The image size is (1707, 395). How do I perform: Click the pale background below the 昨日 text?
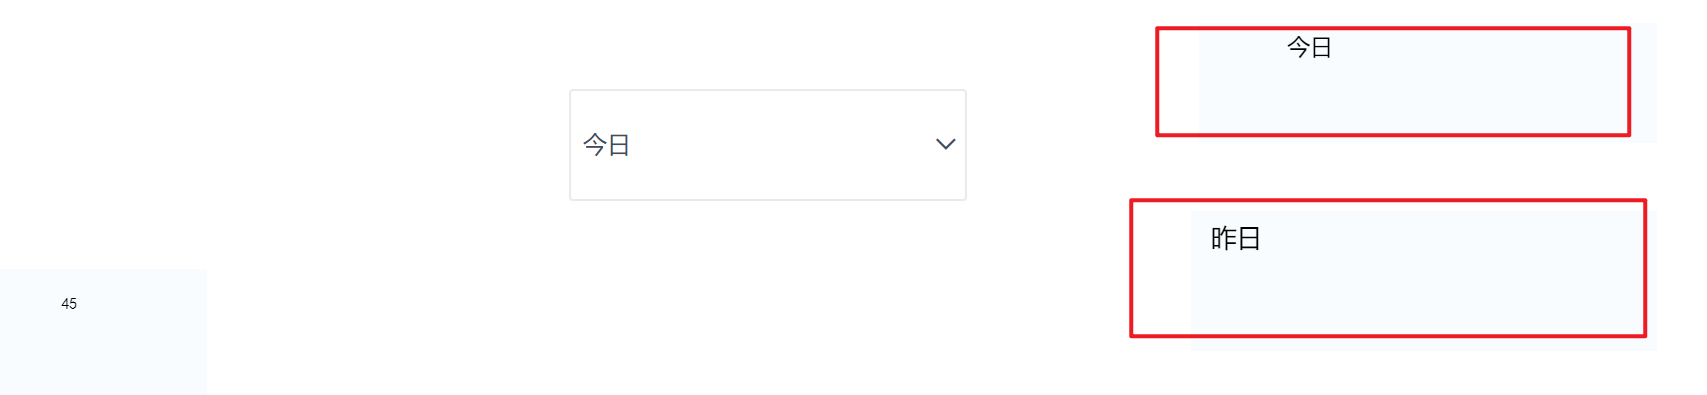coord(1236,295)
